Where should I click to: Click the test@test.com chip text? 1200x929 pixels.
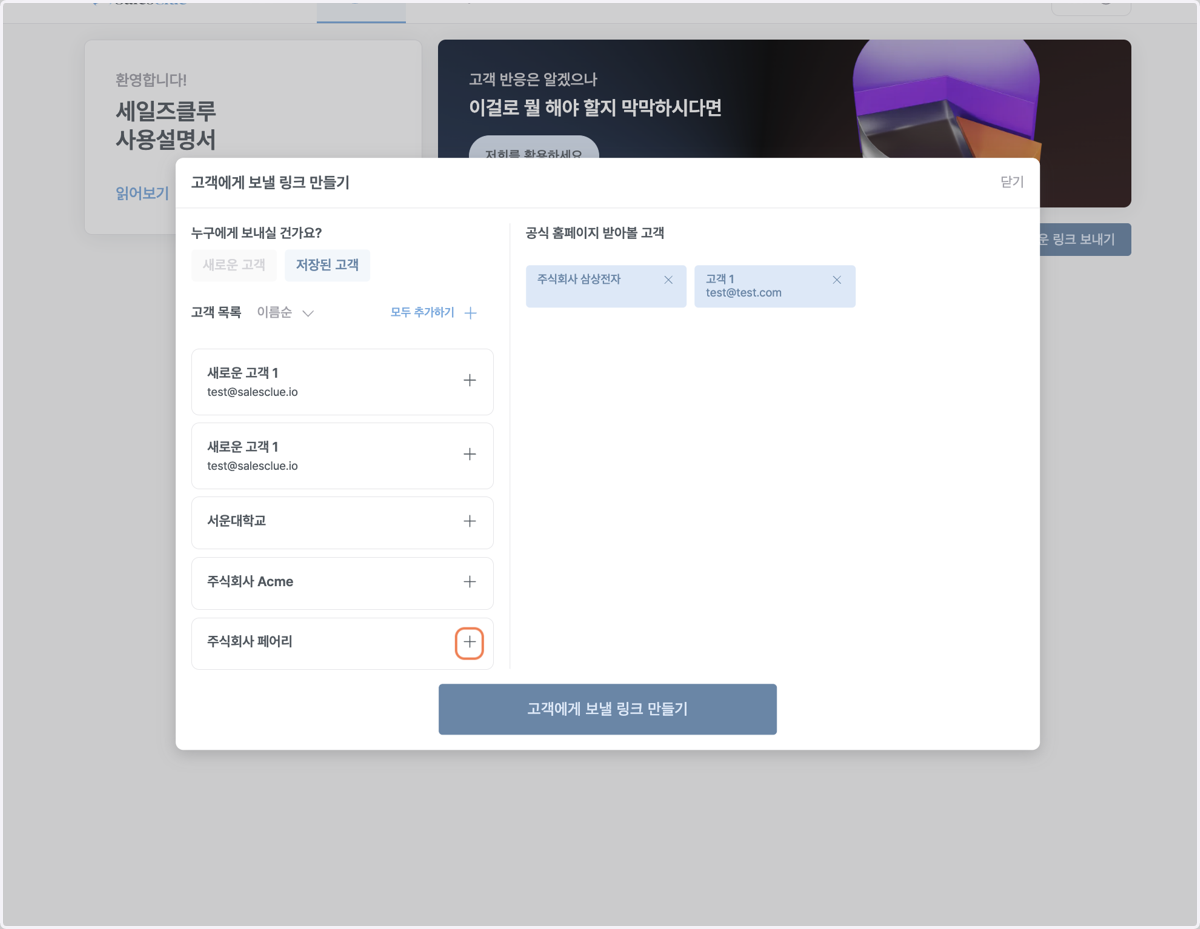pyautogui.click(x=744, y=293)
